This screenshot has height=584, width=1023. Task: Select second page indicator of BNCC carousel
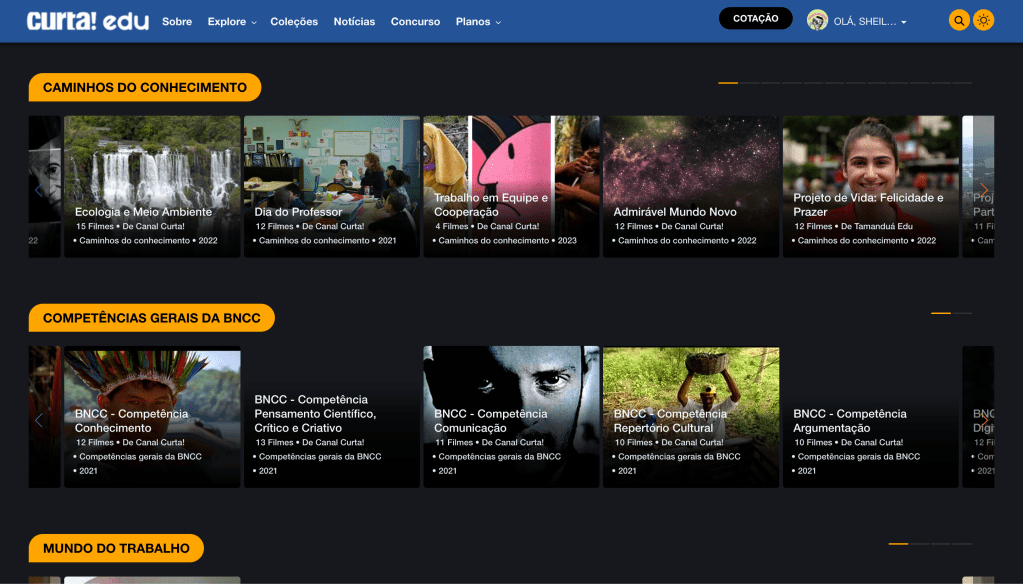[962, 313]
